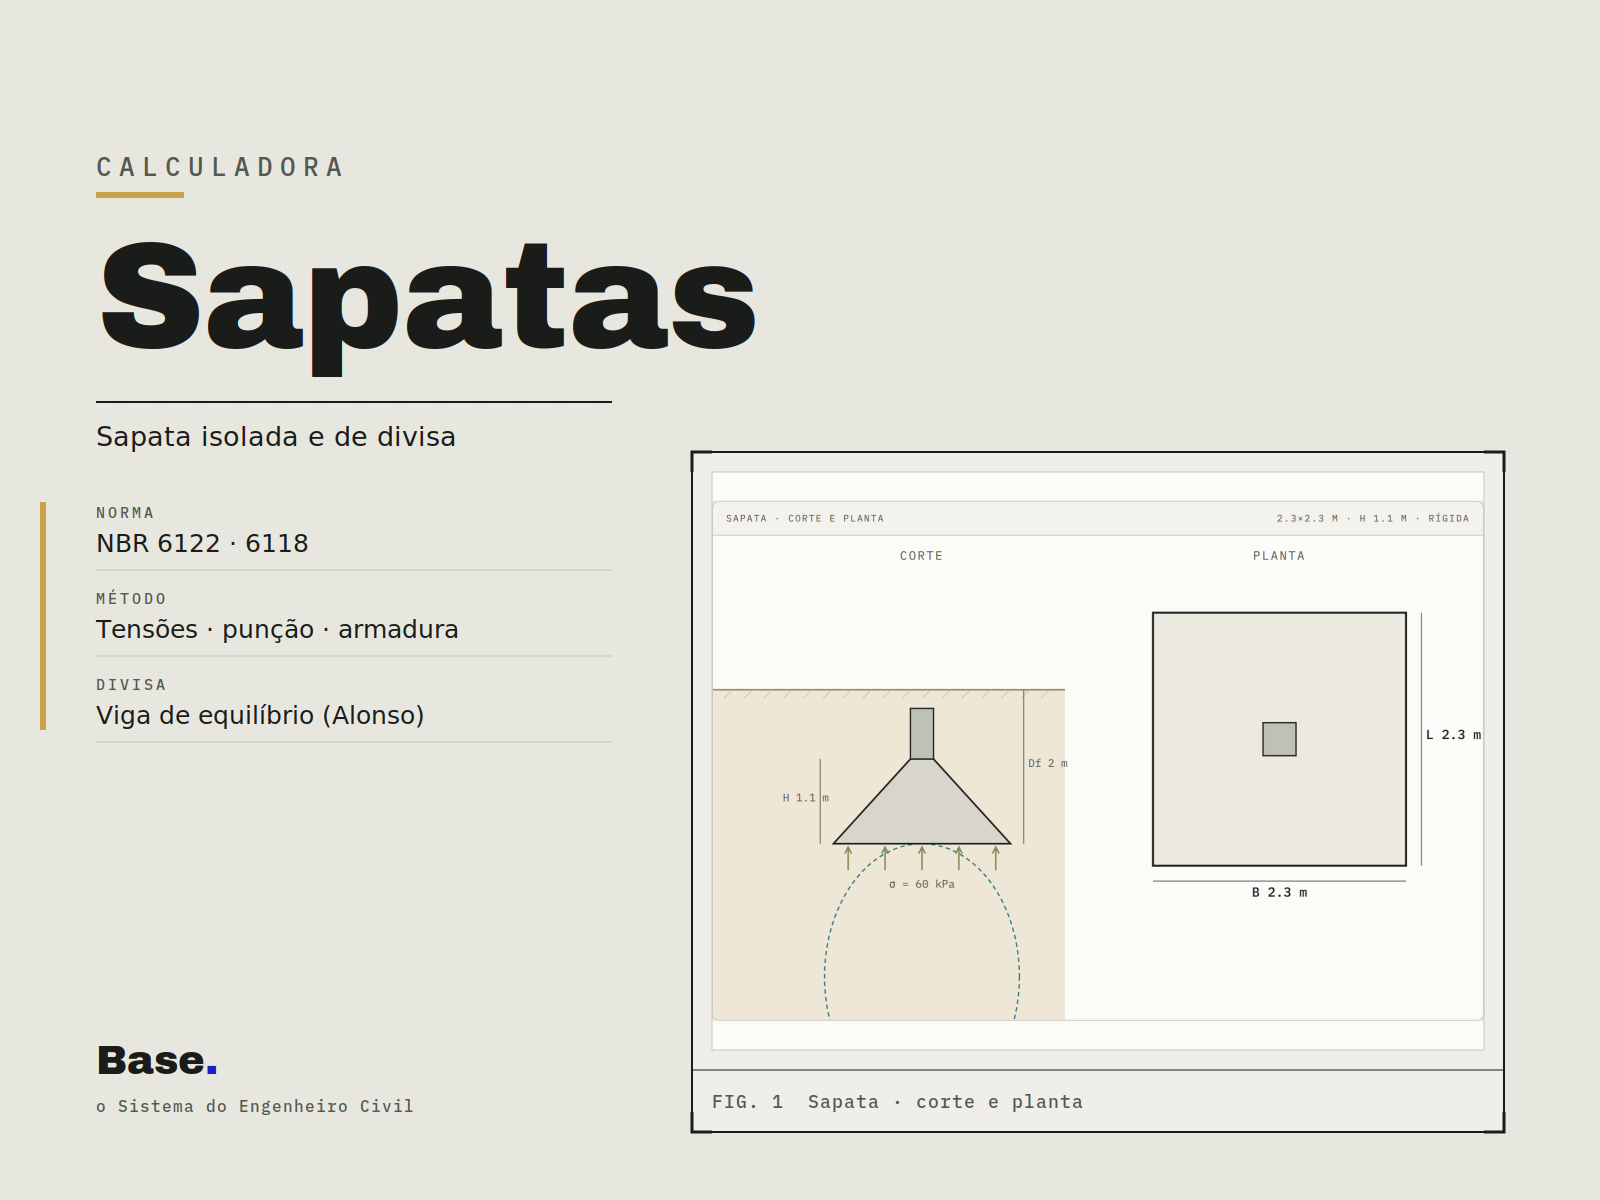Click the σ = 60 kPa pressure label

922,884
